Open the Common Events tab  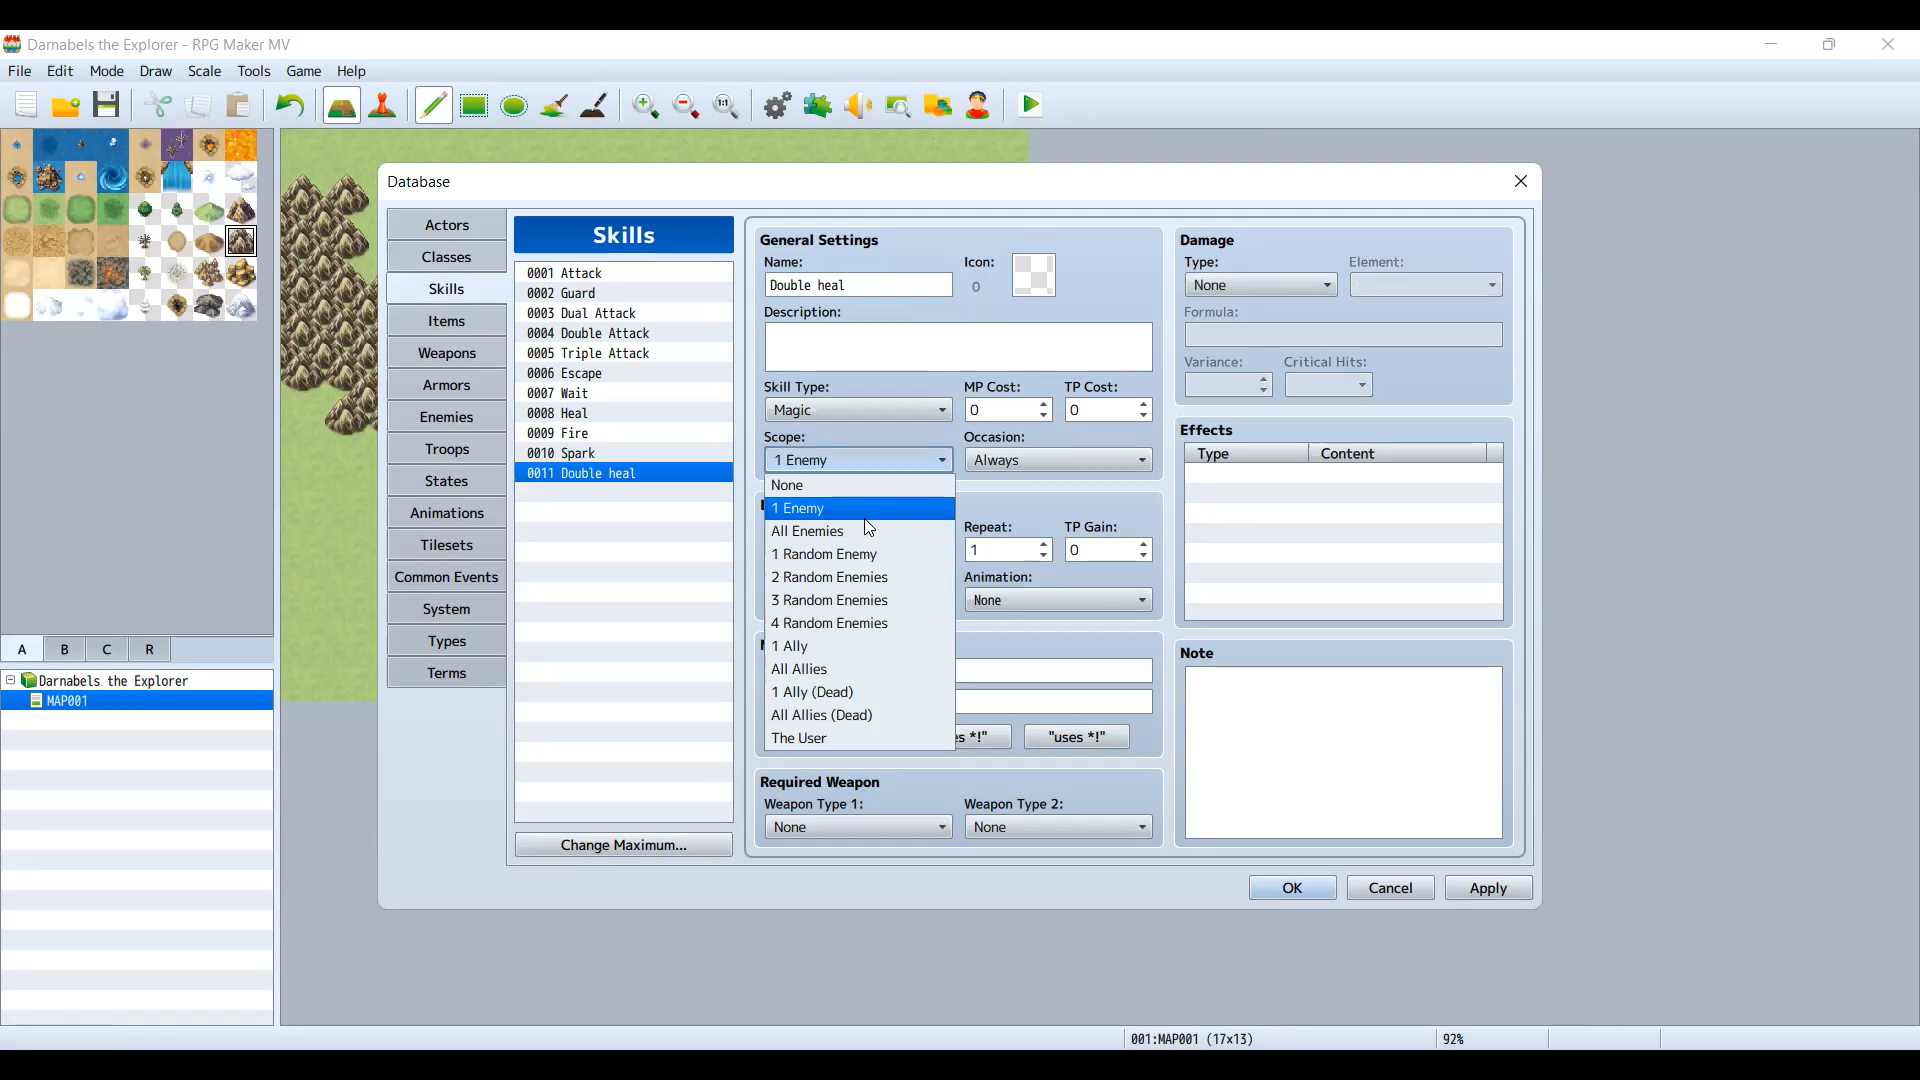446,577
